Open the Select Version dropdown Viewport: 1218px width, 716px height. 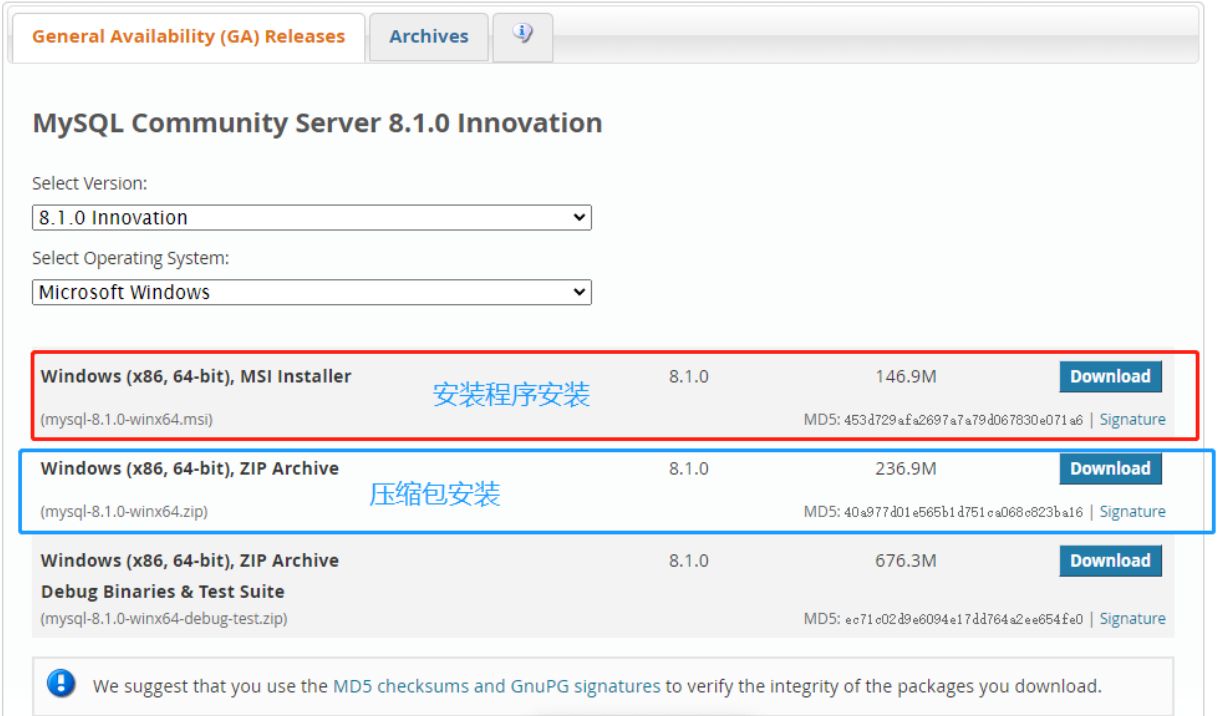point(312,217)
